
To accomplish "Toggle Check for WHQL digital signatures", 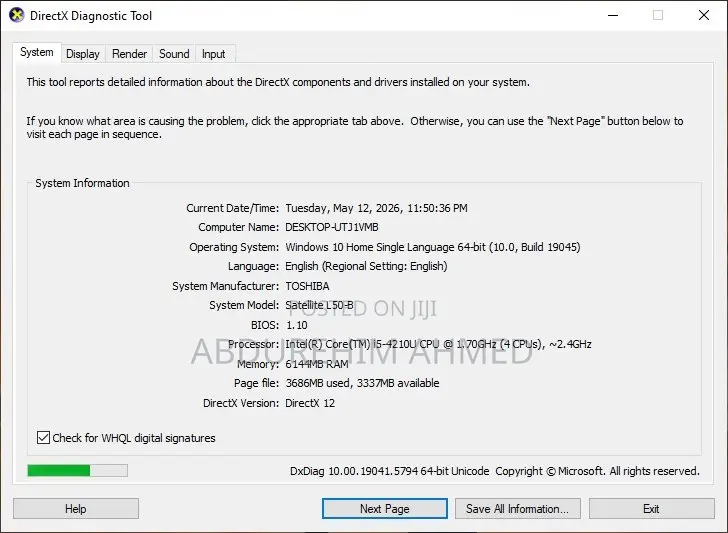I will [x=126, y=438].
